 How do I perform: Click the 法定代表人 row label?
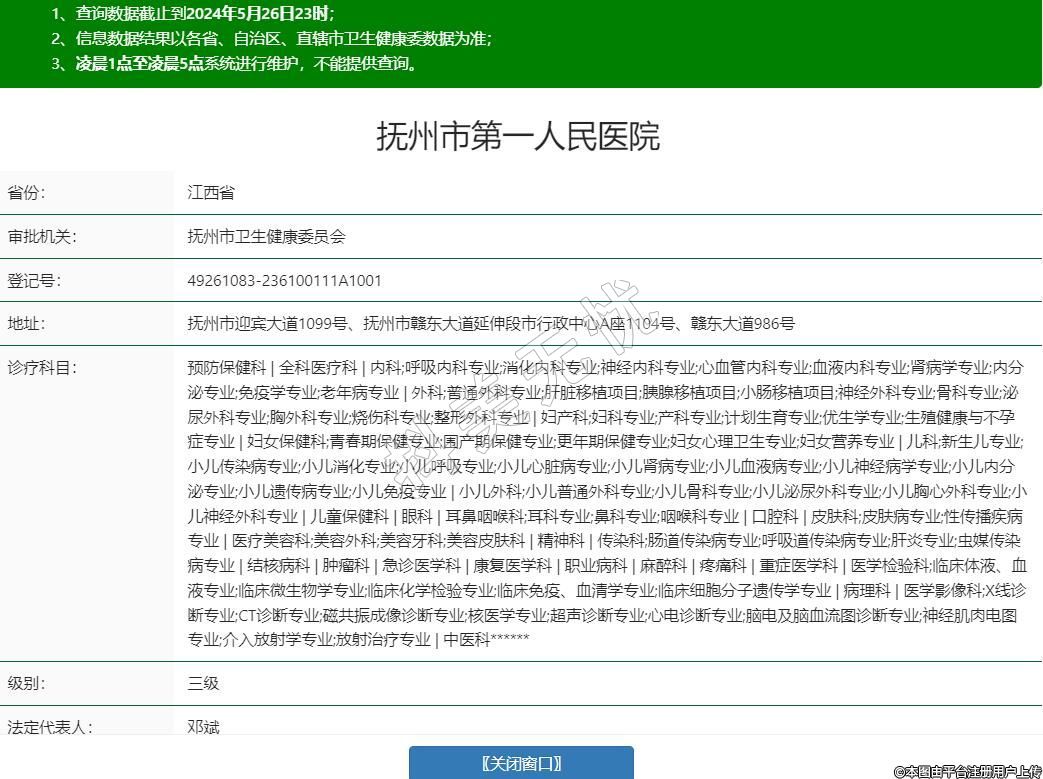point(49,727)
